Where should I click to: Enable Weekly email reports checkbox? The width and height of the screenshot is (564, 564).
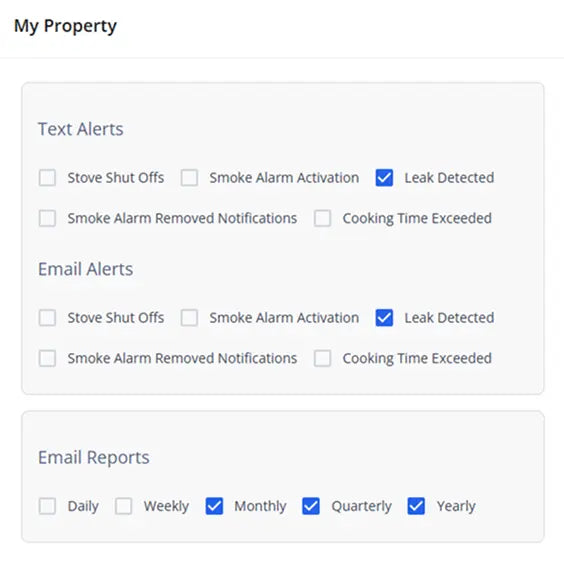[x=123, y=506]
